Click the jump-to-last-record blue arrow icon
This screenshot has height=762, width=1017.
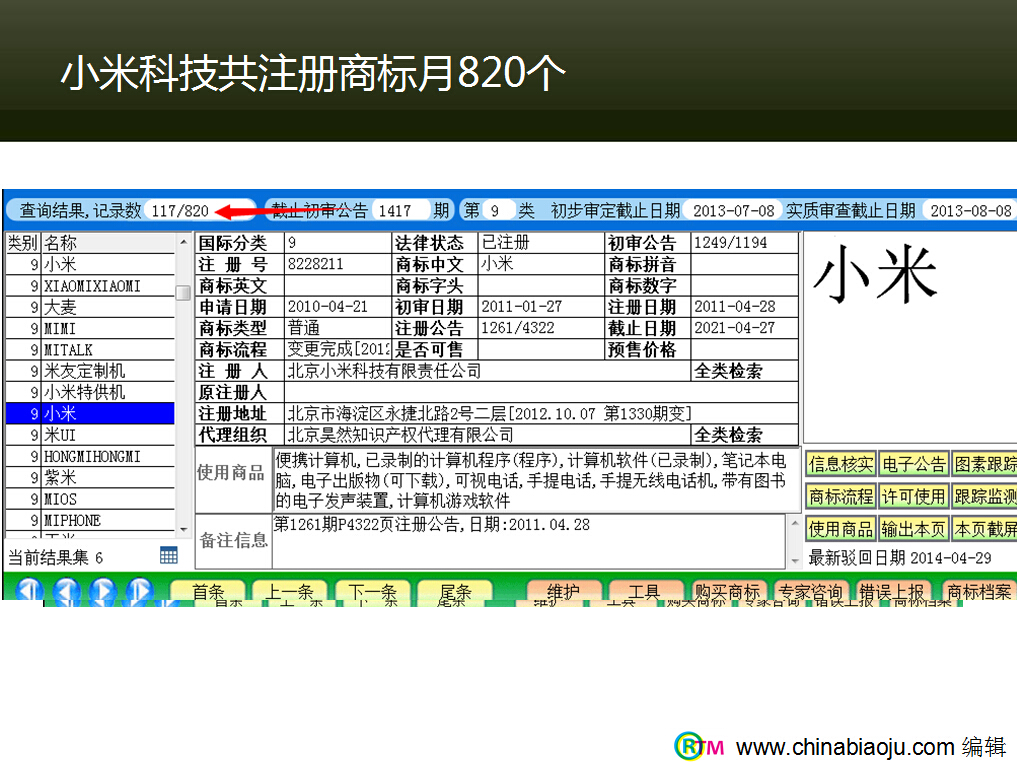coord(140,589)
